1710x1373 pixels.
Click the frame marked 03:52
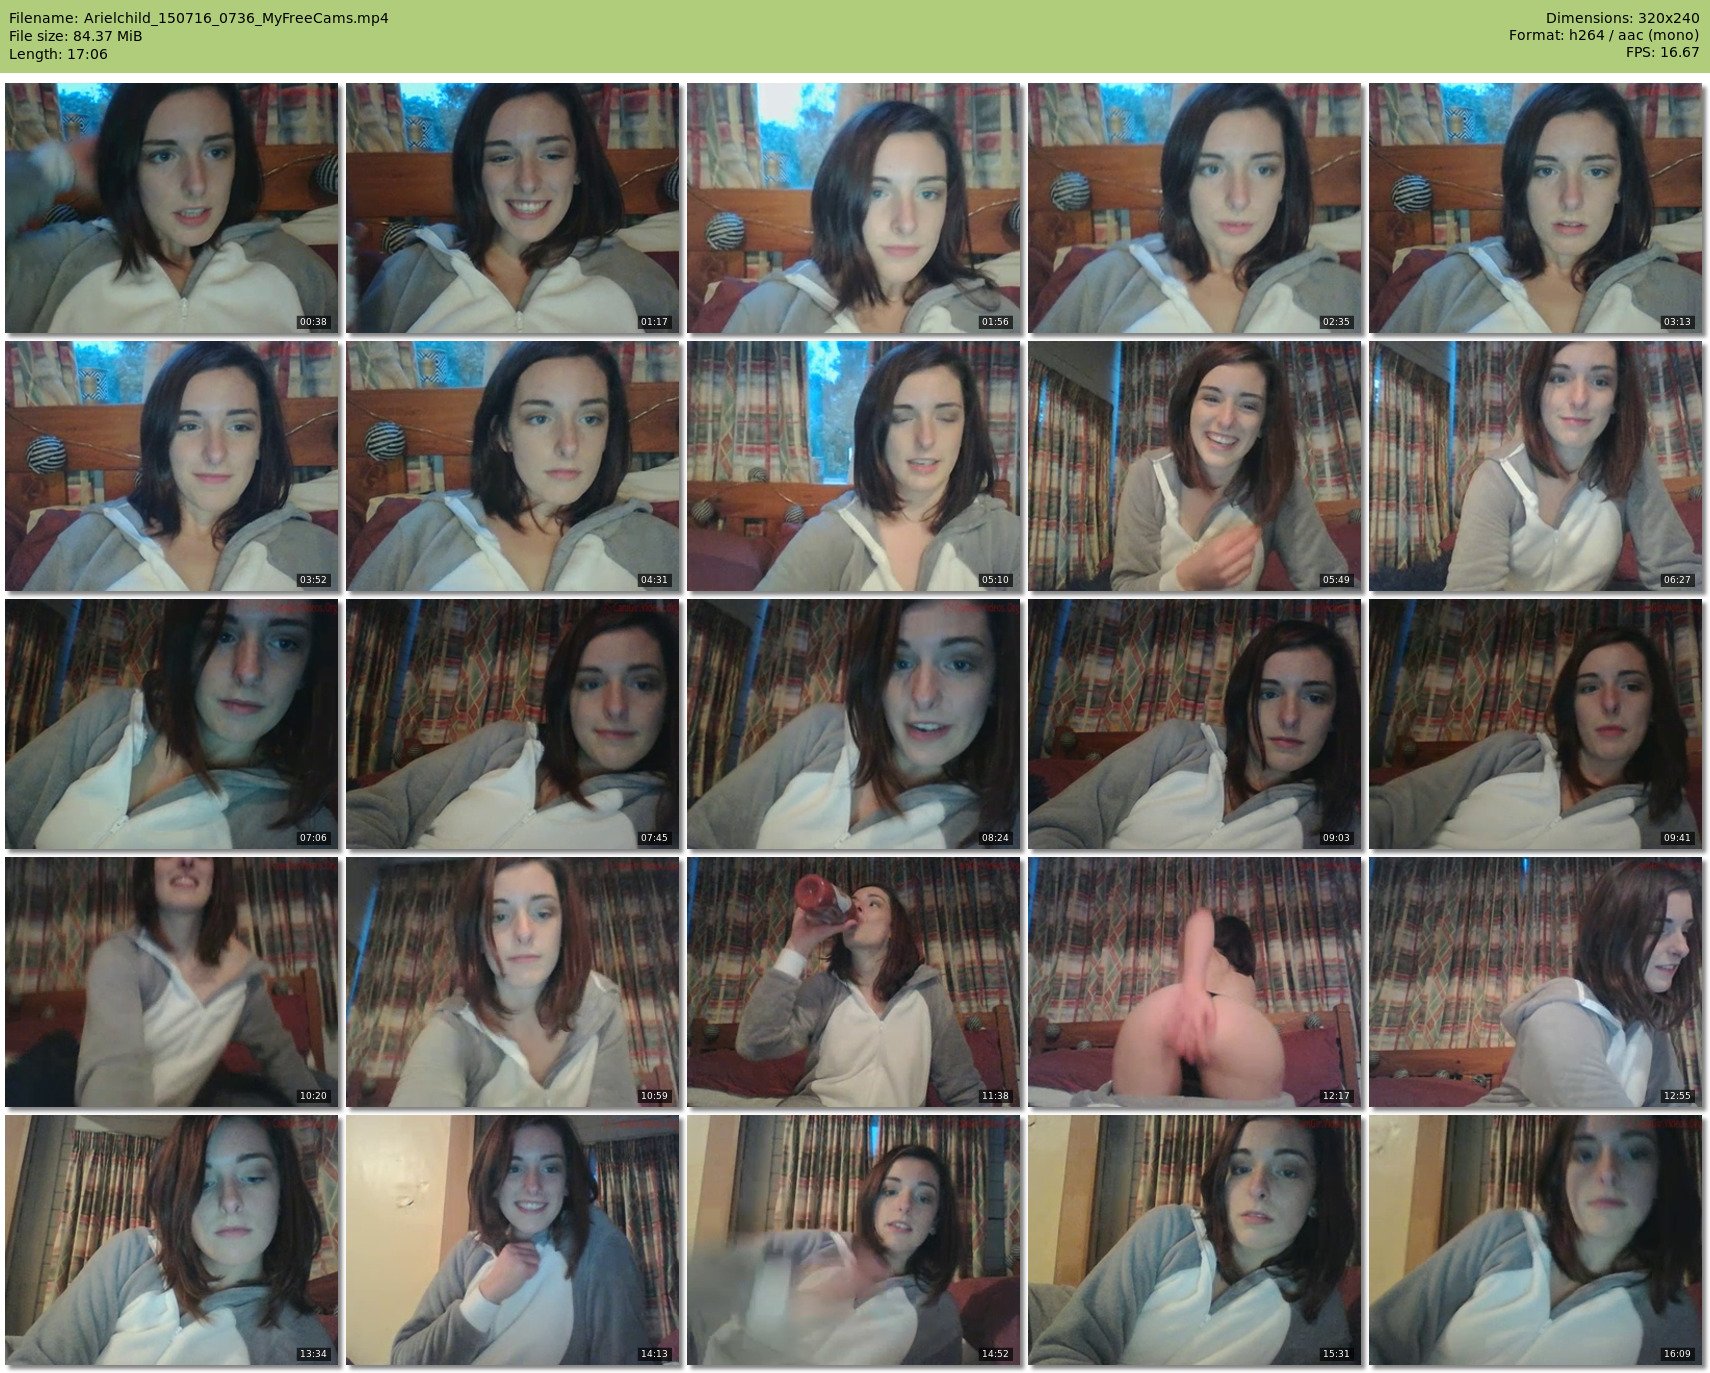pyautogui.click(x=171, y=466)
